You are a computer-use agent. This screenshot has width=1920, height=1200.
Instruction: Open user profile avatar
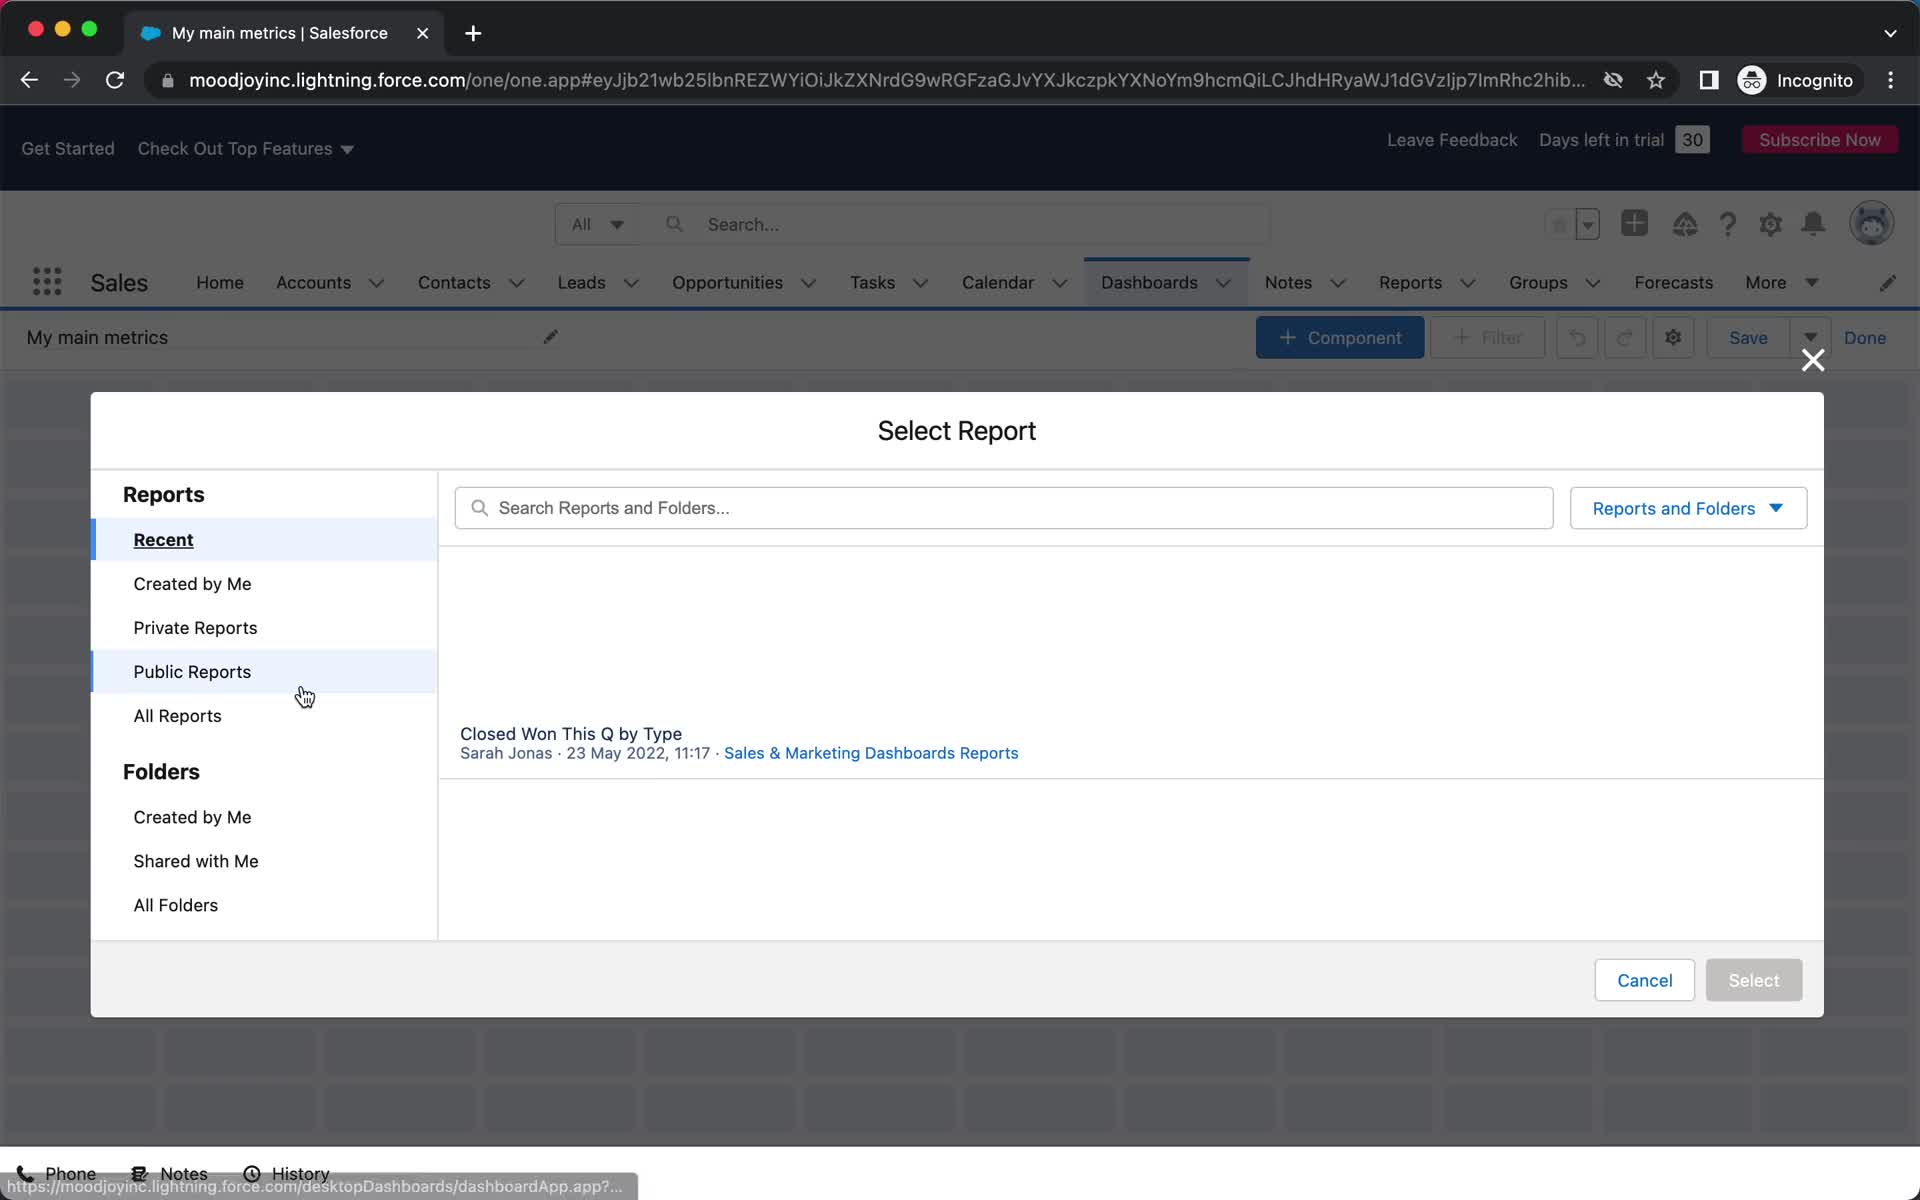(1871, 223)
